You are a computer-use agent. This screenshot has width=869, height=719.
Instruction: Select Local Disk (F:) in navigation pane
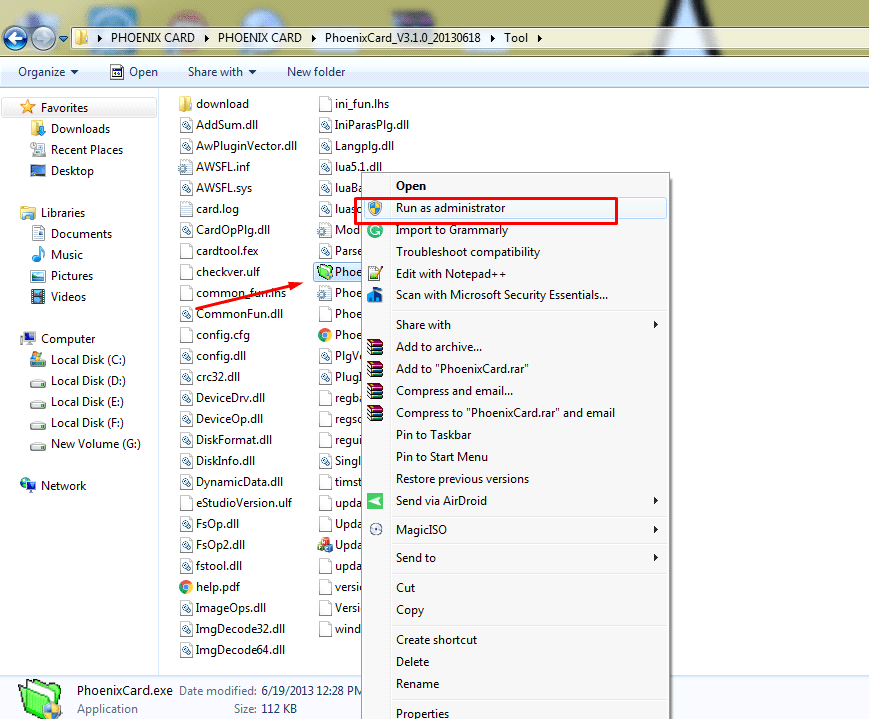pos(87,423)
